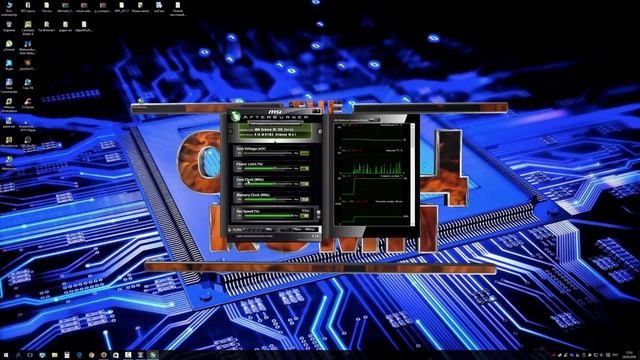Open Afterburner Settings button

click(309, 229)
